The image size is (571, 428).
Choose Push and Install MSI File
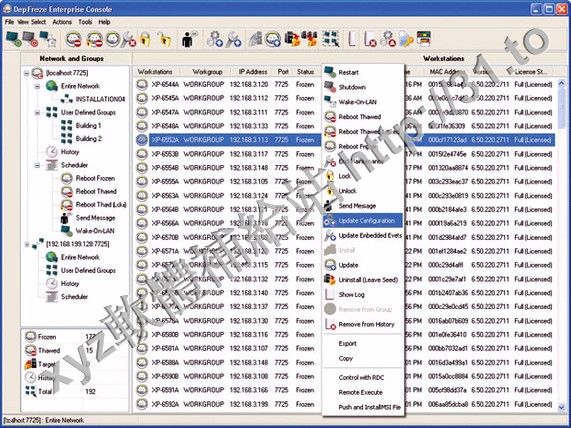coord(363,407)
